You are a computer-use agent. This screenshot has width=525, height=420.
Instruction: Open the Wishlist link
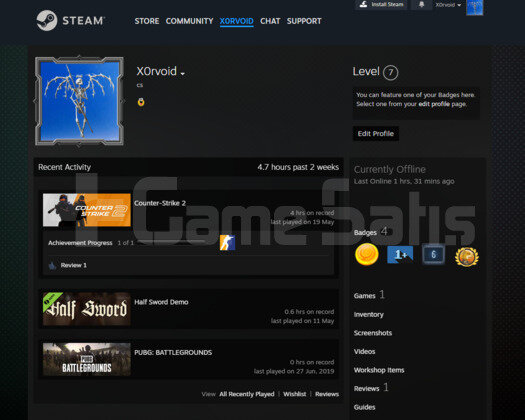(295, 394)
